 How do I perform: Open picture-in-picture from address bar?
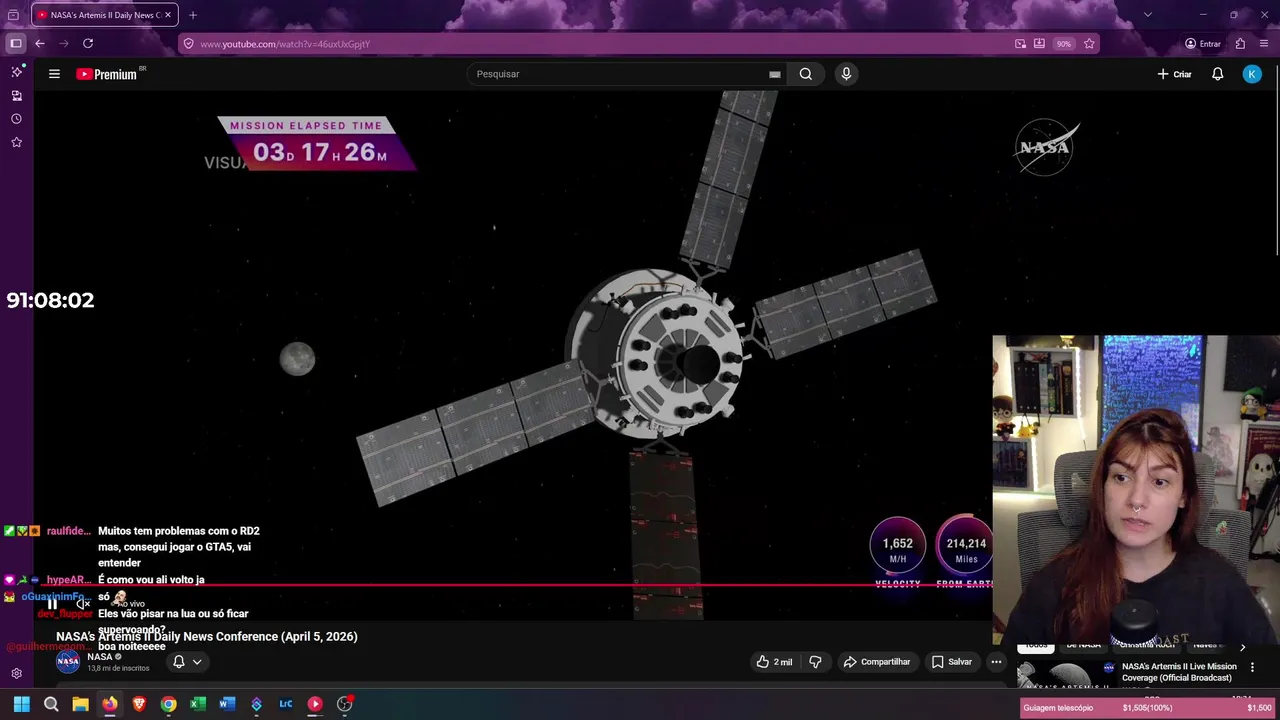pyautogui.click(x=1020, y=44)
